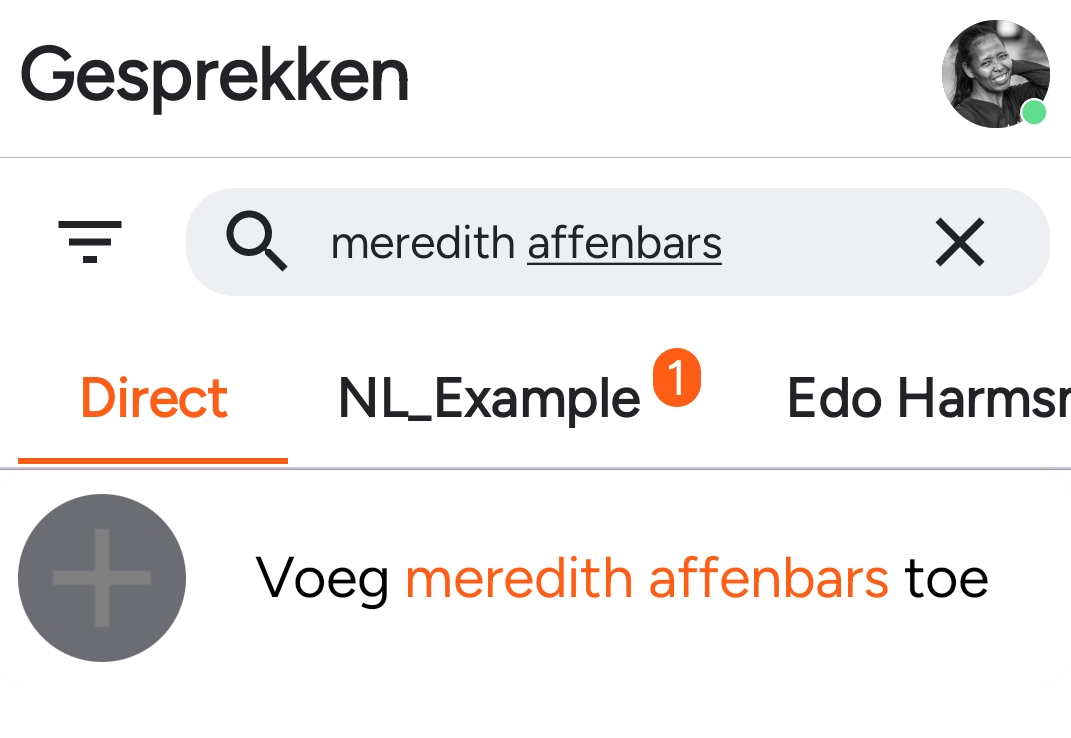
Task: Open the NL_Example conversation tab
Action: point(488,398)
